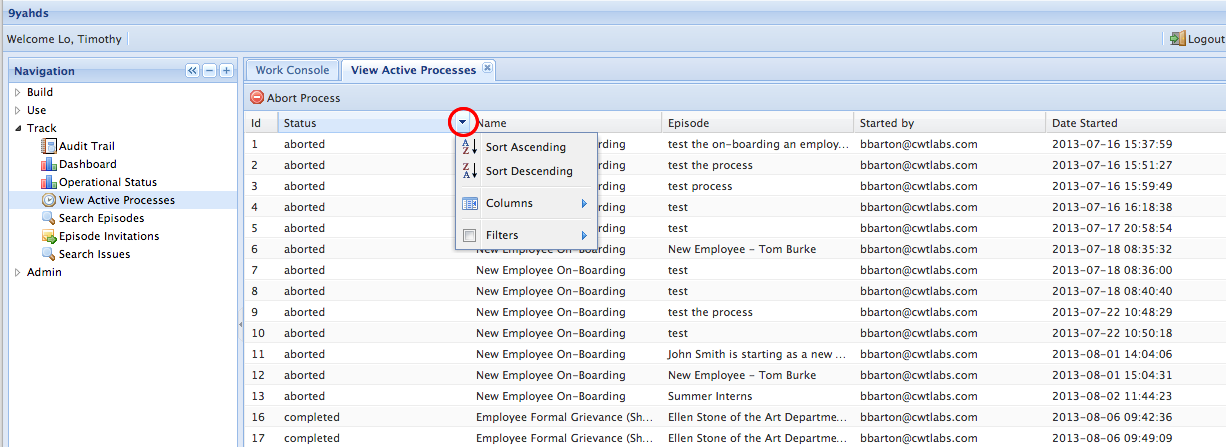Expand the Admin tree node
This screenshot has width=1226, height=447.
tap(17, 272)
